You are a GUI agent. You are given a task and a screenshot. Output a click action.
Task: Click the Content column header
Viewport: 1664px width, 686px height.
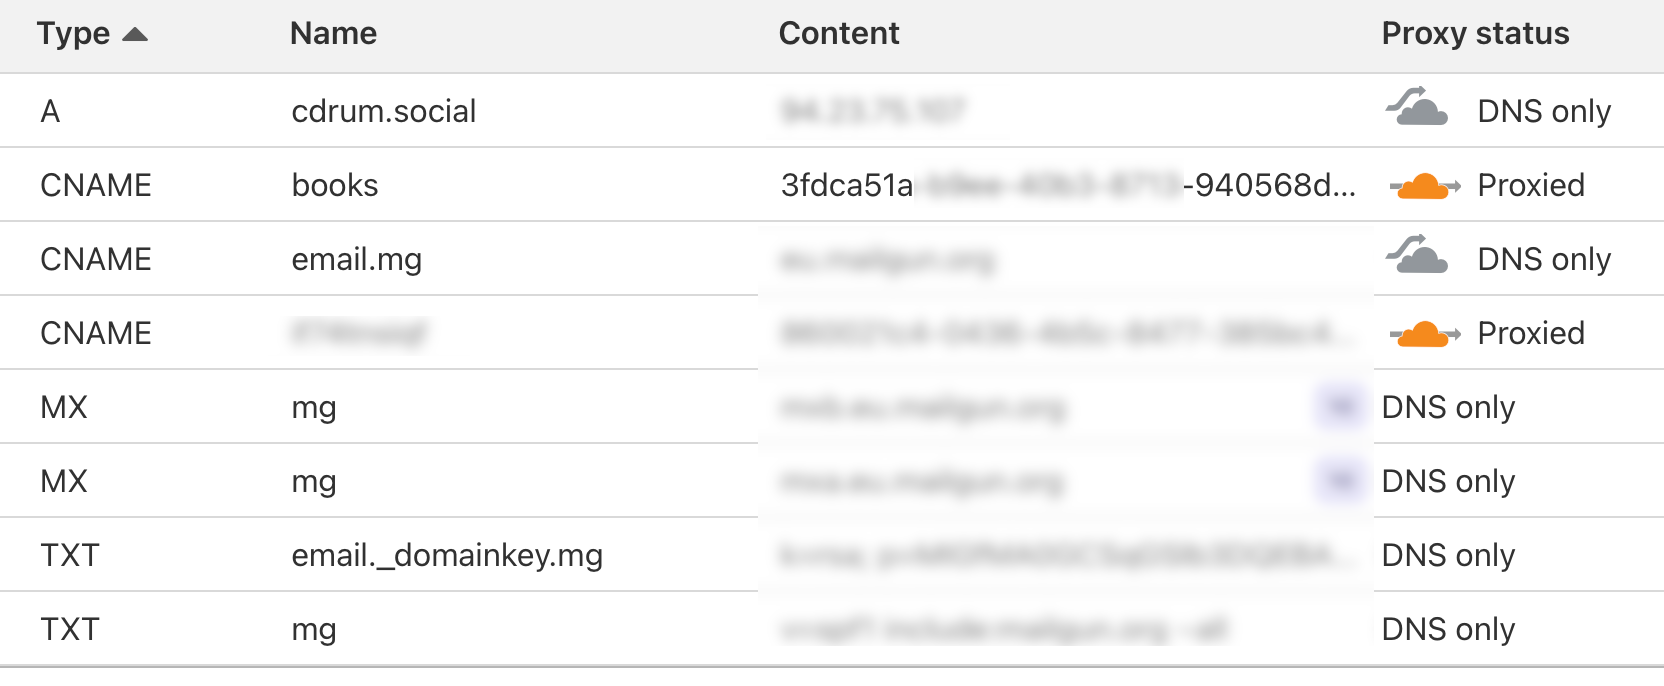pos(839,34)
